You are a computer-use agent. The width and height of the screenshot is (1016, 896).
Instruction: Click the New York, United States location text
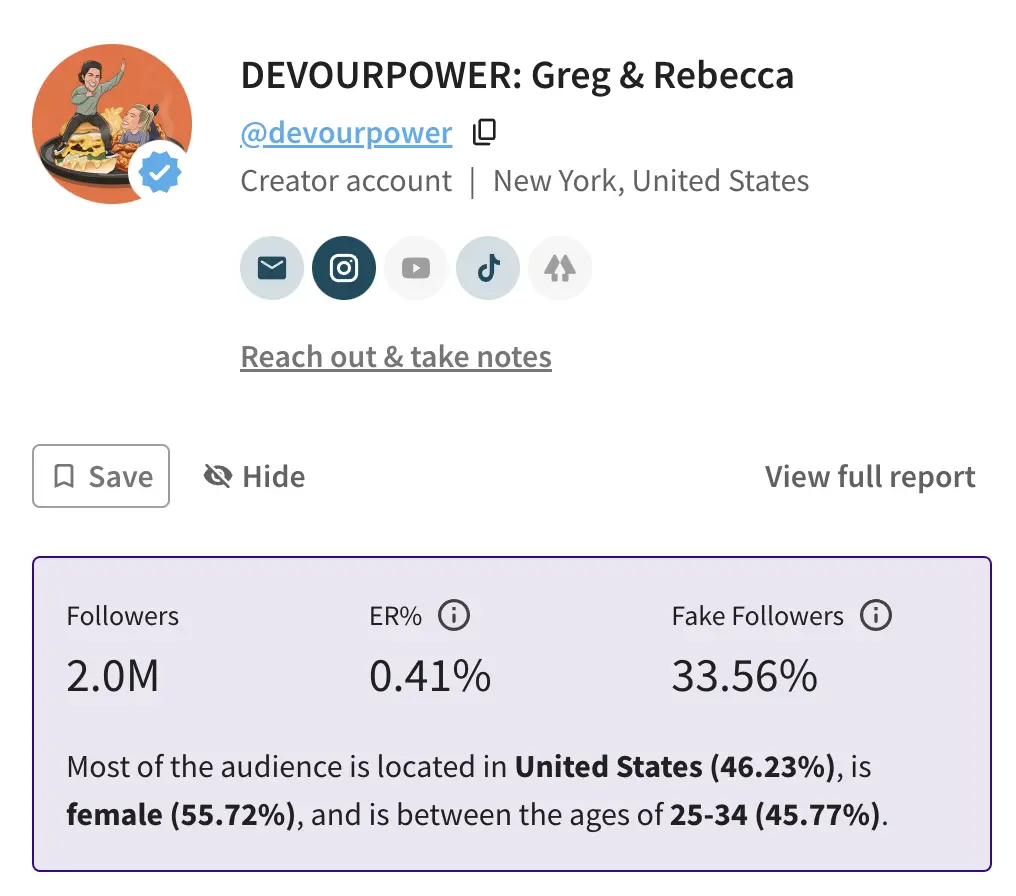point(650,180)
